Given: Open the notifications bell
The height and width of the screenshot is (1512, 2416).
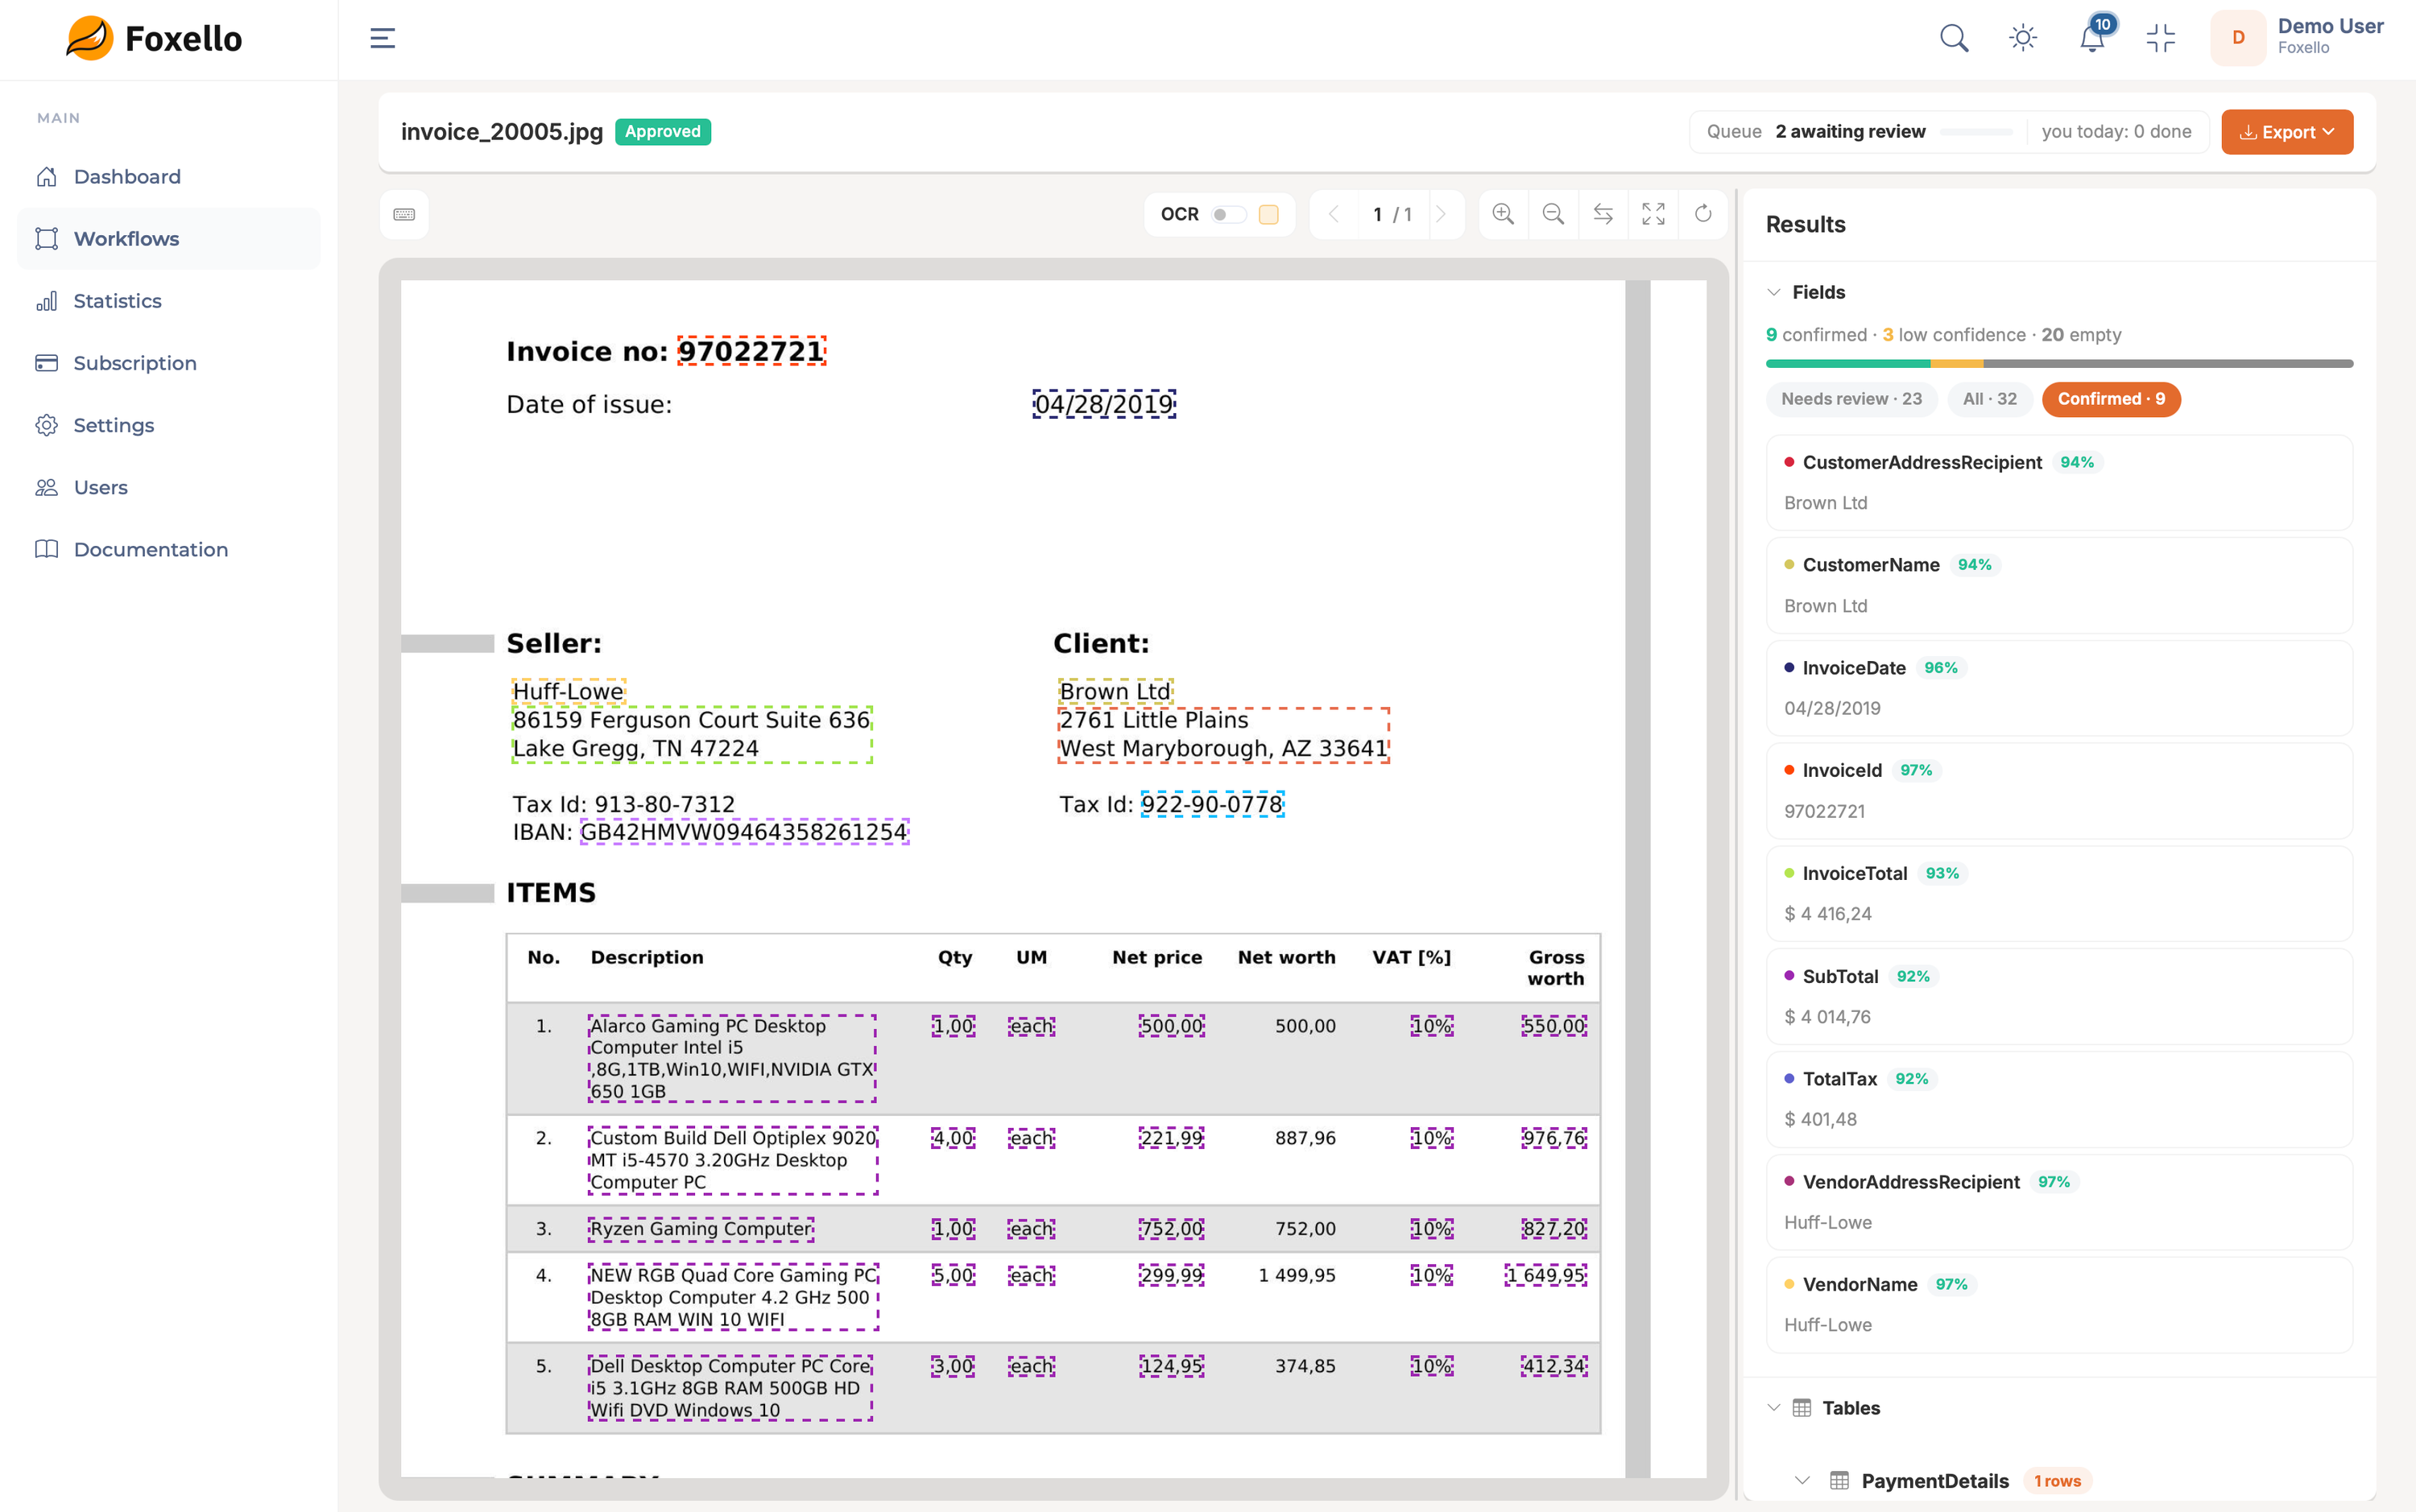Looking at the screenshot, I should tap(2092, 38).
